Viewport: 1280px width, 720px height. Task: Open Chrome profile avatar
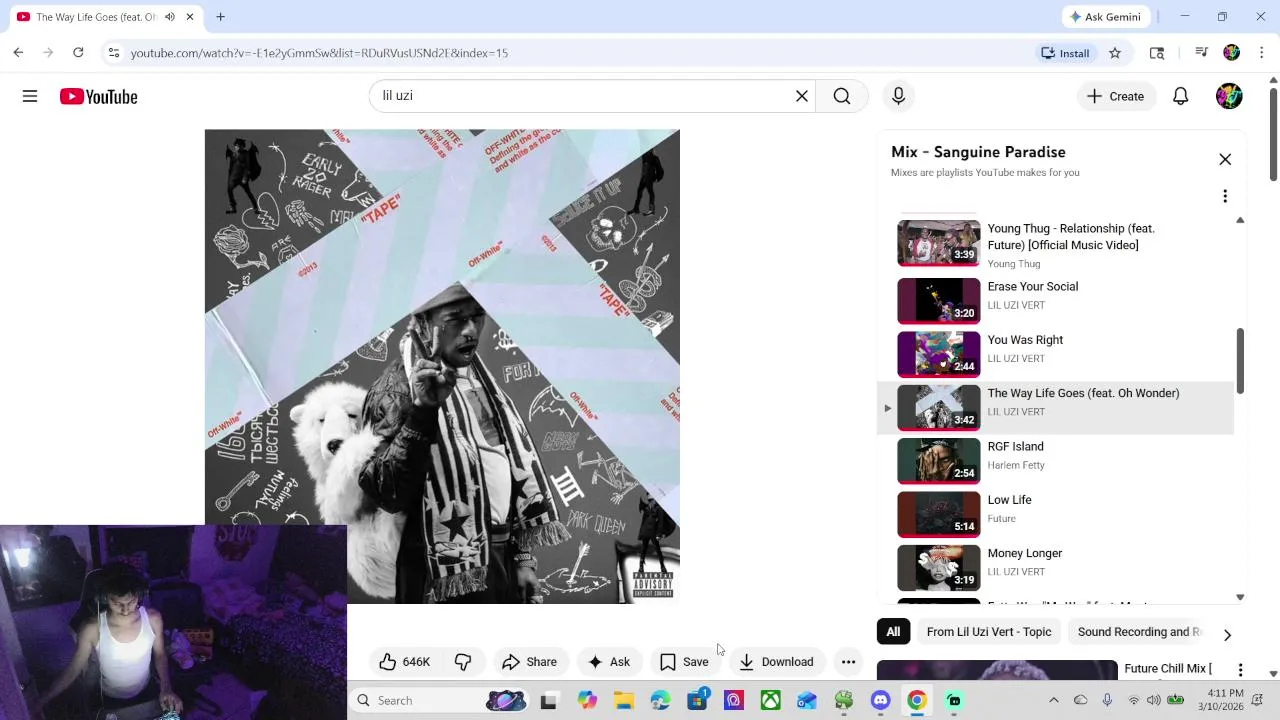pos(1232,53)
